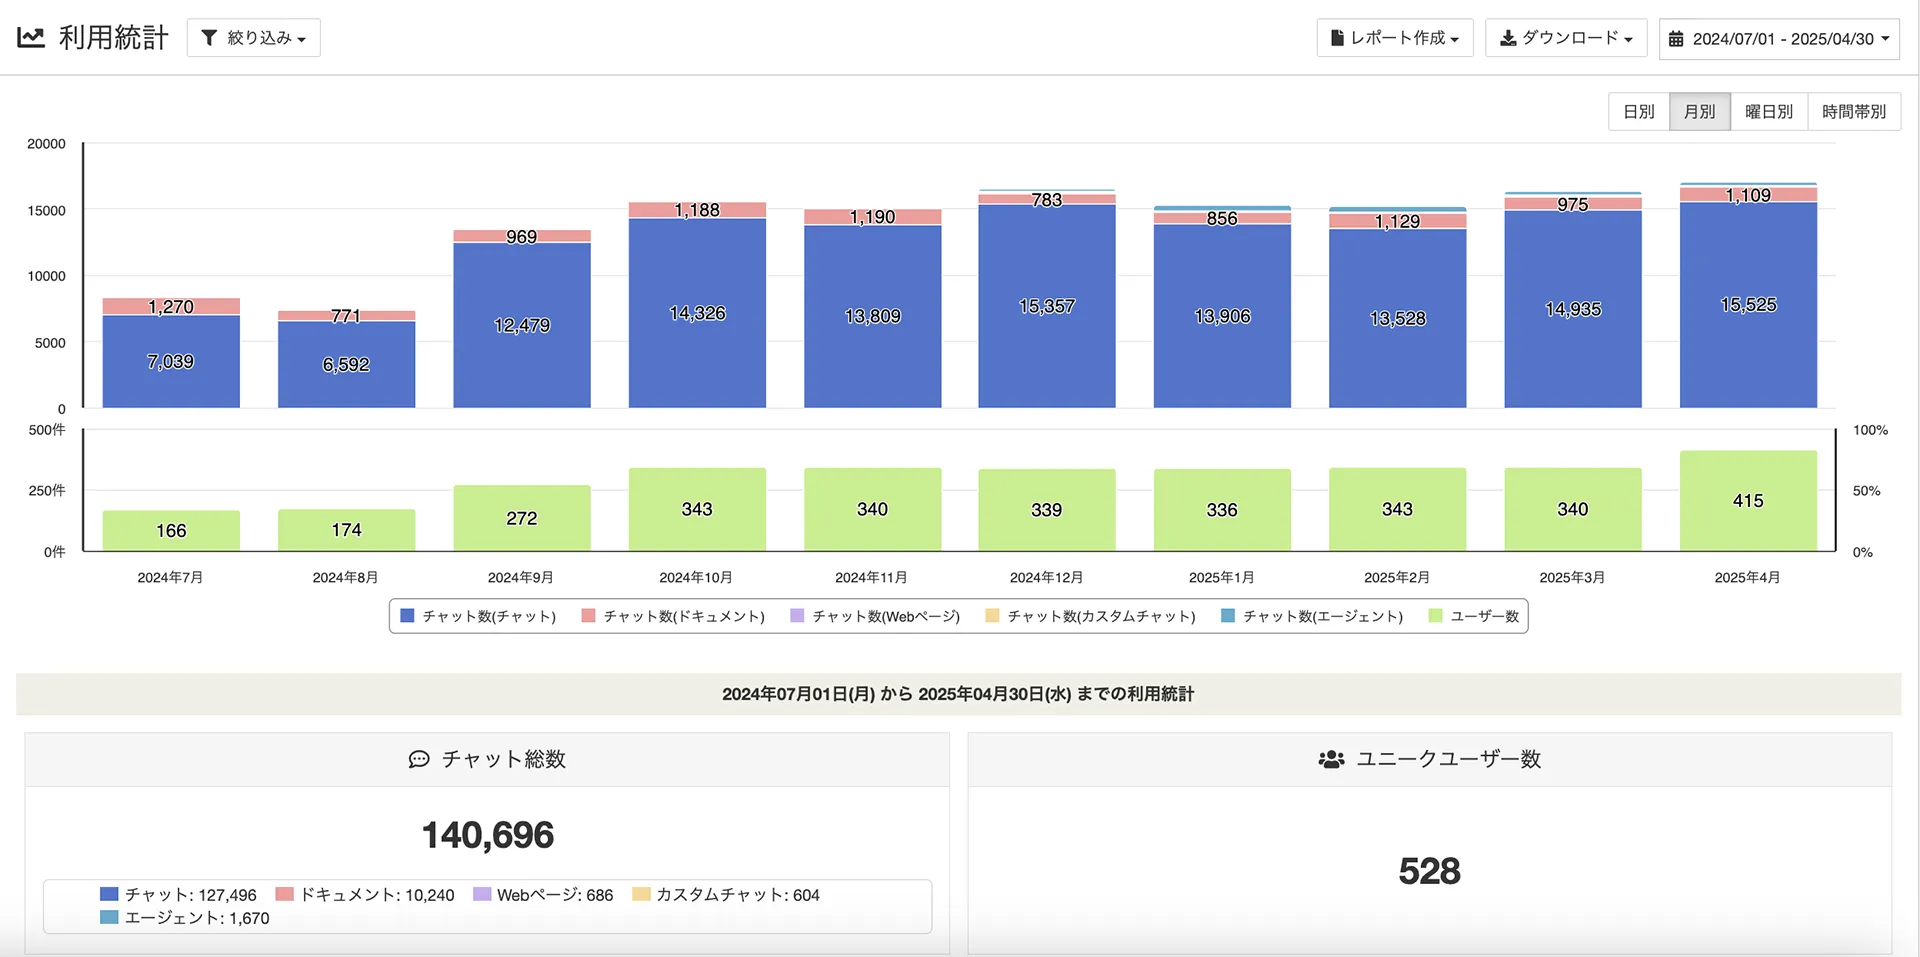Click the yellow カスタムチャット: 604 swatch
Viewport: 1920px width, 957px height.
coord(641,894)
